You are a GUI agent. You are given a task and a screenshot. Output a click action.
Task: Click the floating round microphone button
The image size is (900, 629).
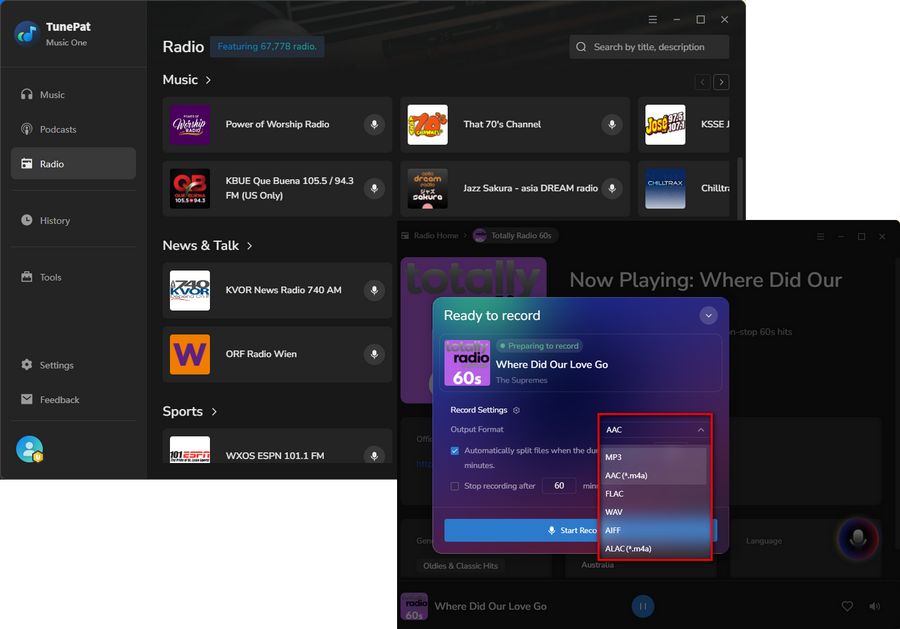point(858,538)
